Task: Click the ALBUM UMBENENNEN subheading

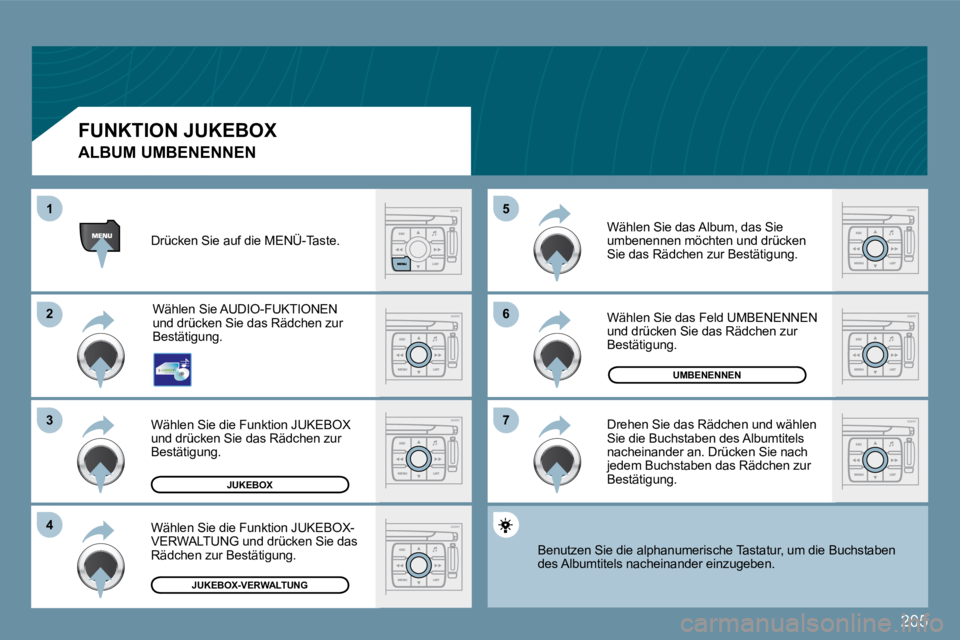Action: [x=167, y=152]
